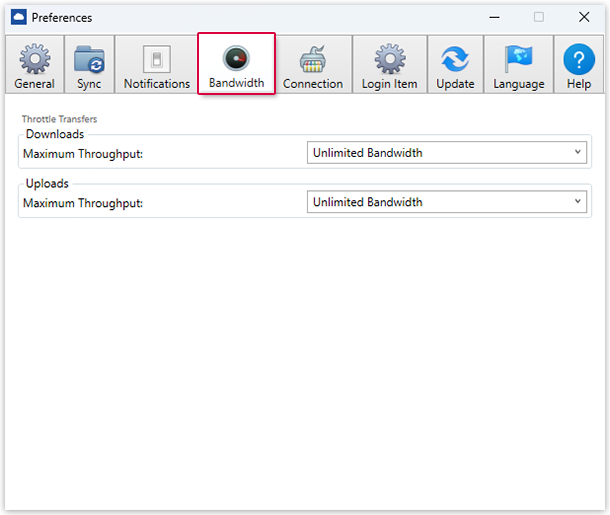Click the Preferences window title text
Image resolution: width=610 pixels, height=515 pixels.
pos(62,17)
